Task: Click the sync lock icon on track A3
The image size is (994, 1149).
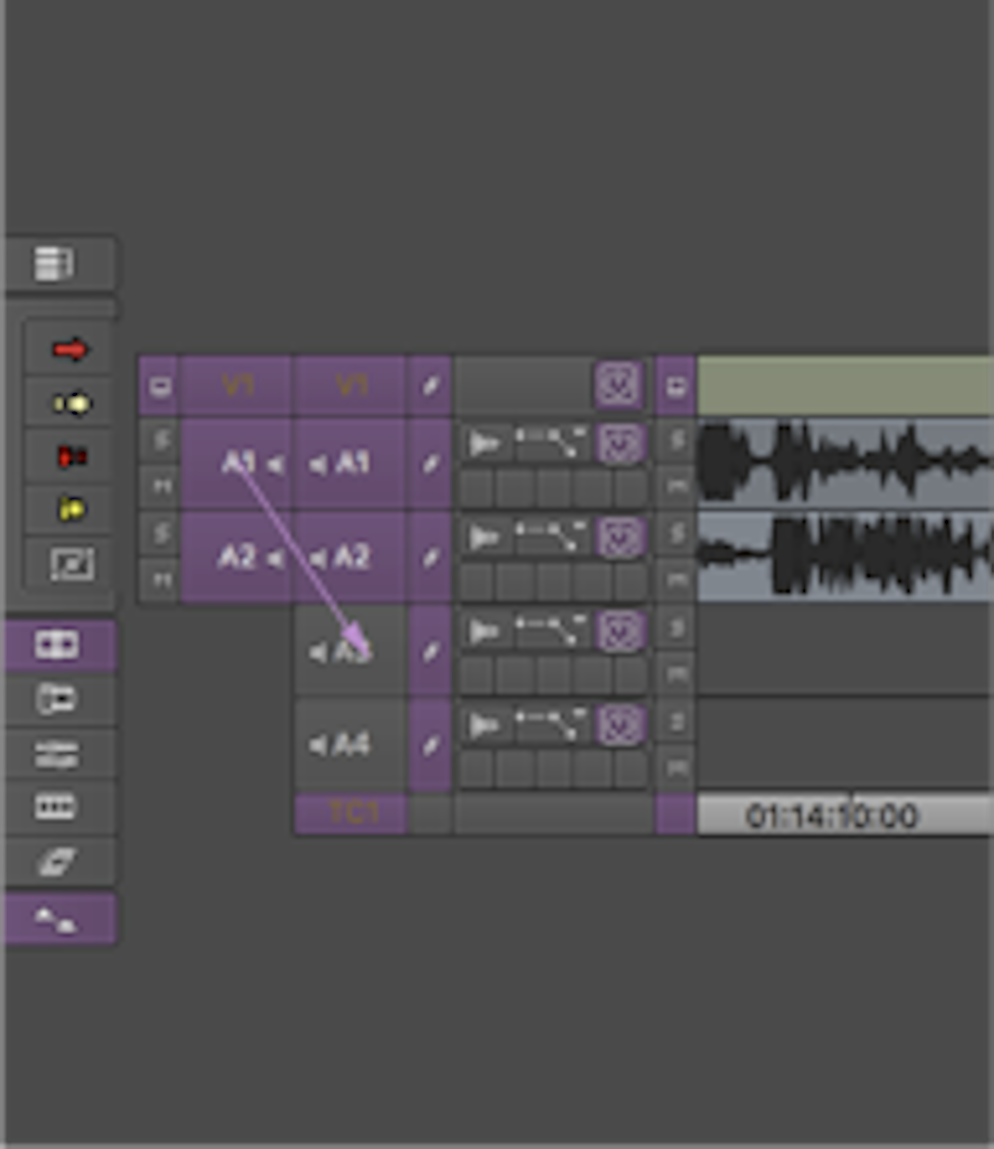Action: (x=430, y=651)
